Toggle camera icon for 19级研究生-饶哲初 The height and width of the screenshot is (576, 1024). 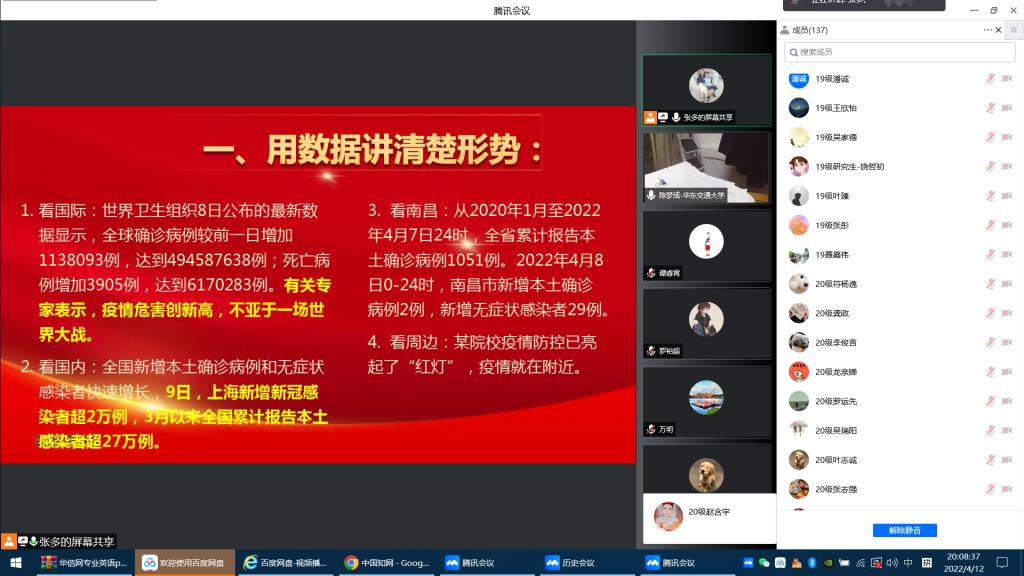click(1006, 167)
